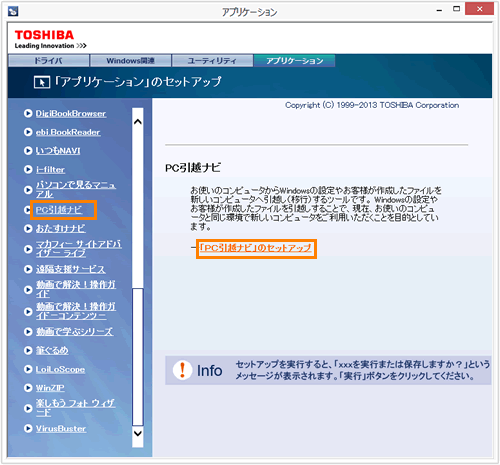Switch to the Windows関連 tab
Screen dimensions: 500x465
tap(130, 61)
